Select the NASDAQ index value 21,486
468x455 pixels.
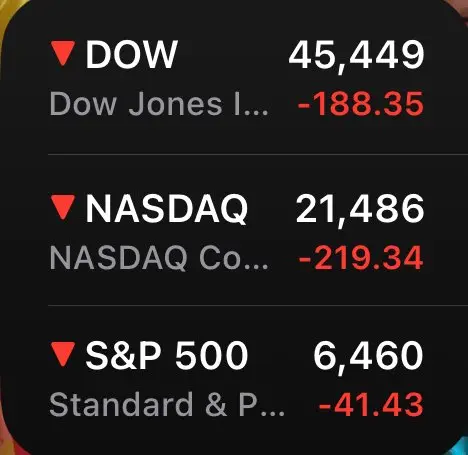[x=360, y=209]
